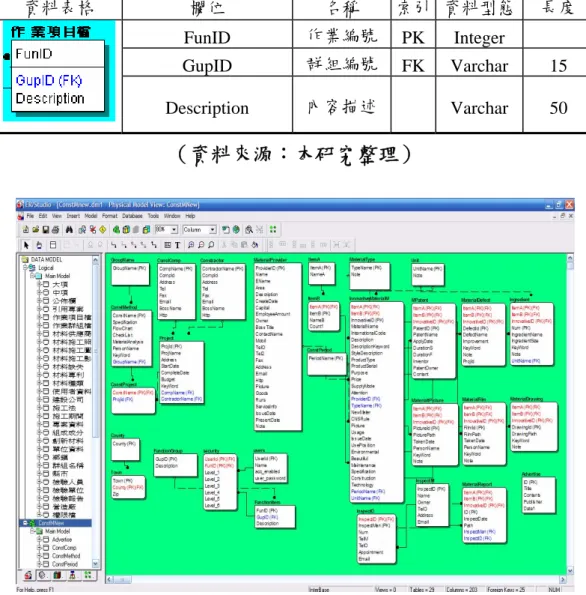
Task: Click the binoculars Find icon
Action: click(x=69, y=229)
